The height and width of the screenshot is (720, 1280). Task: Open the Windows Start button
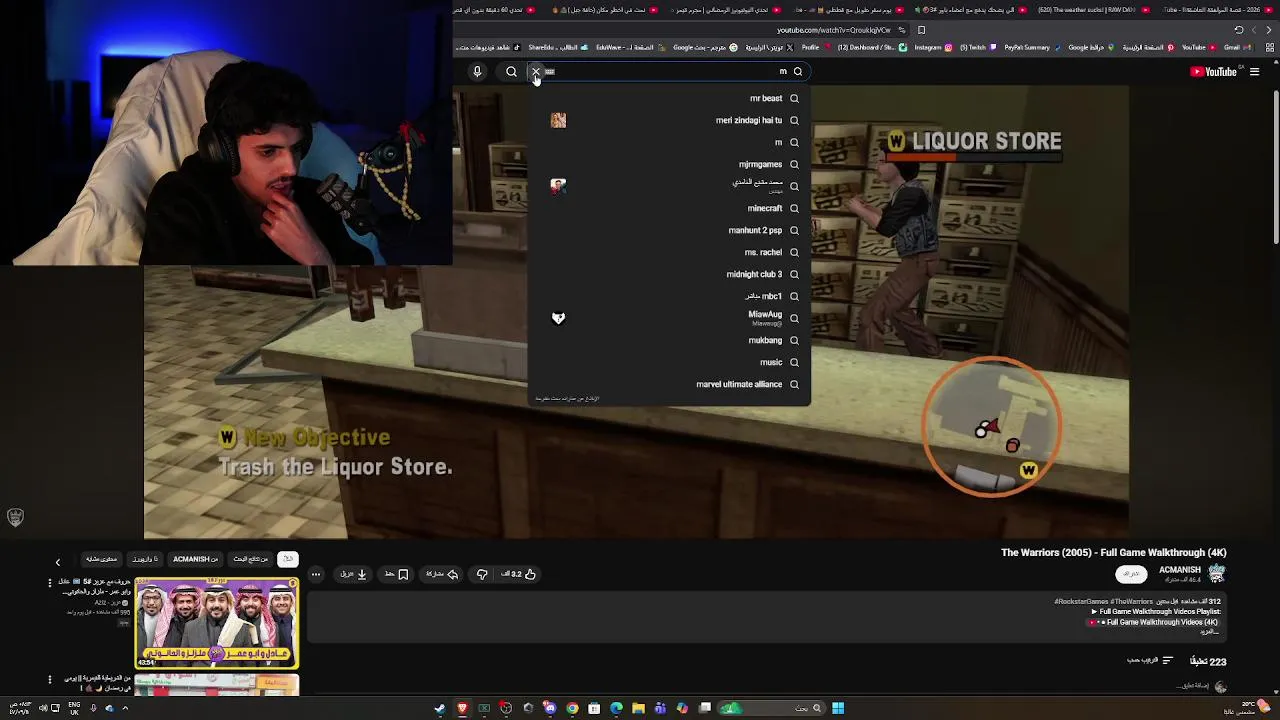[x=838, y=708]
